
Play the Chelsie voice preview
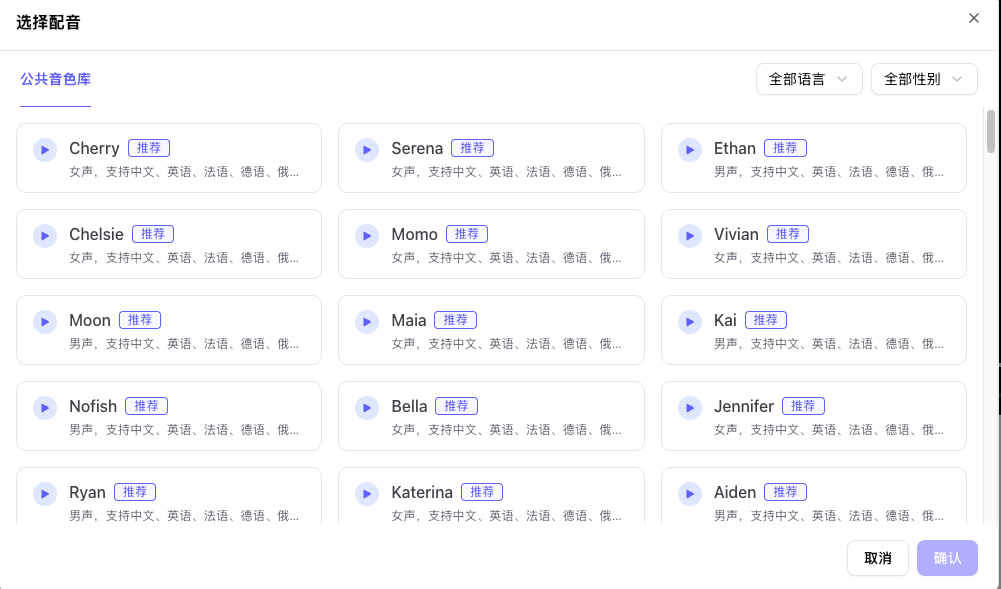coord(45,235)
